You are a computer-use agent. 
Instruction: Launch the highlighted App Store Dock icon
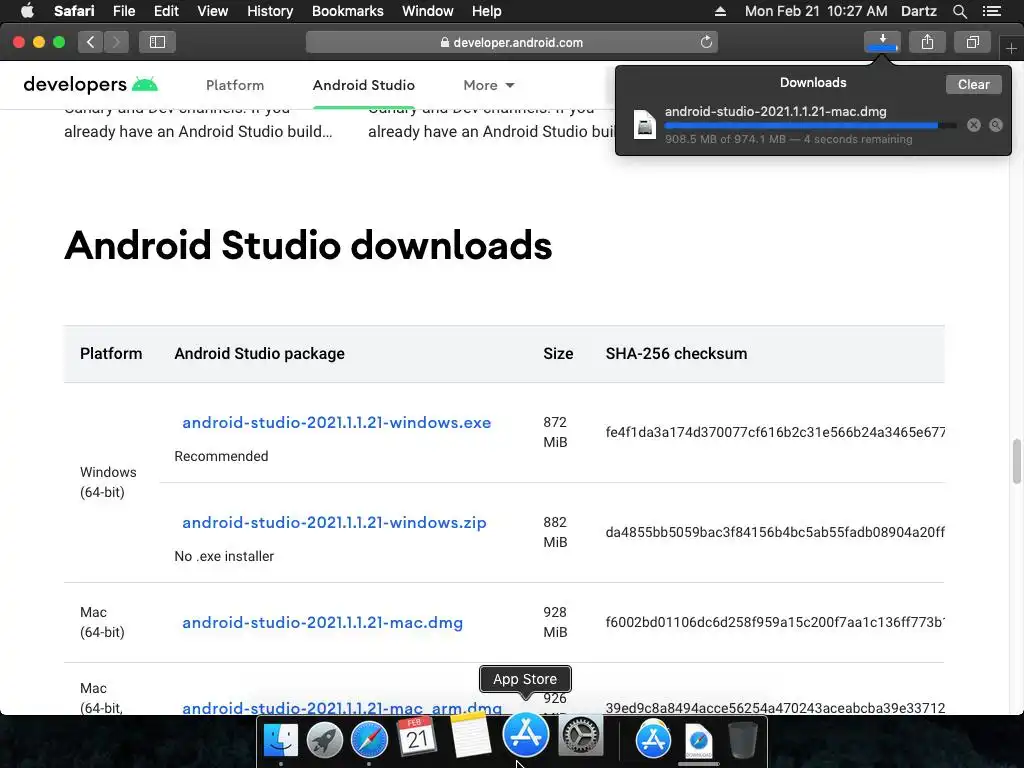point(525,735)
